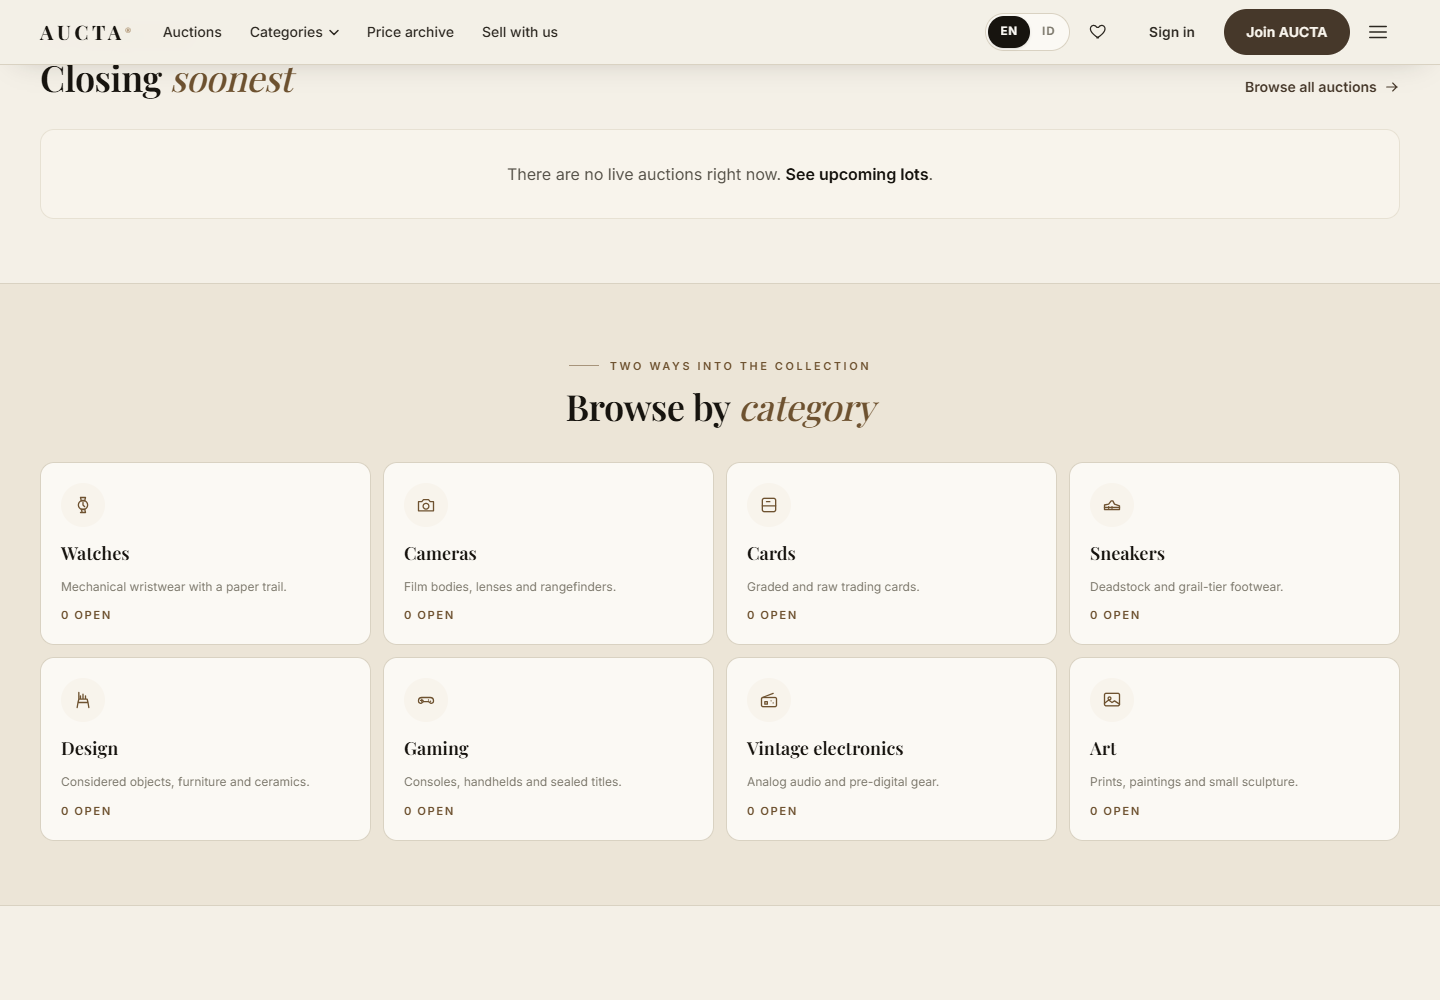
Task: Open the Watches category heading
Action: [x=95, y=554]
